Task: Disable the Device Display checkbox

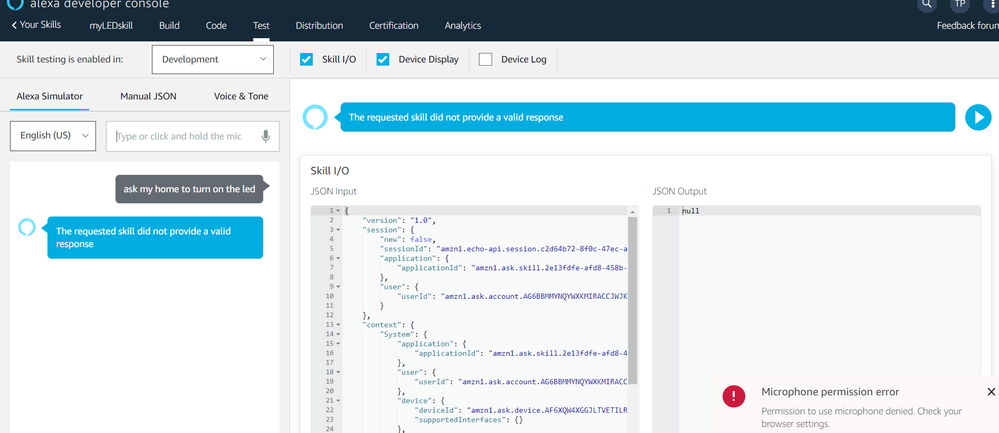Action: [383, 59]
